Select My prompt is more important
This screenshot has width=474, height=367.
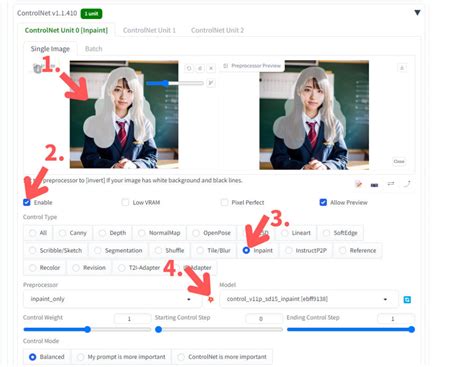click(x=121, y=357)
